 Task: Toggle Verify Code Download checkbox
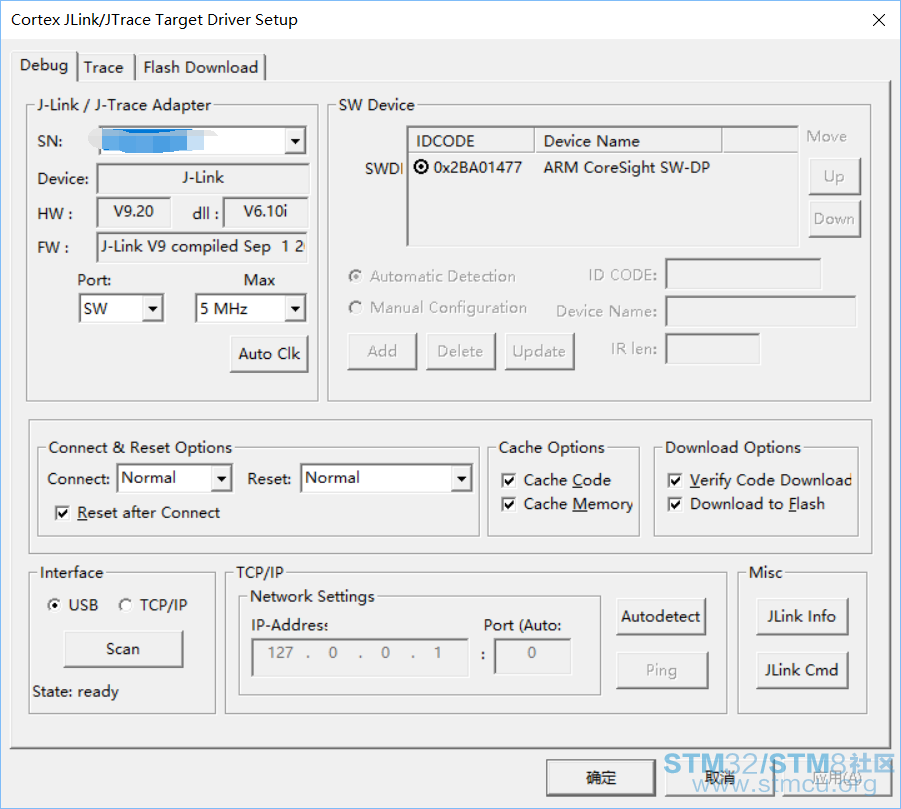(x=675, y=480)
